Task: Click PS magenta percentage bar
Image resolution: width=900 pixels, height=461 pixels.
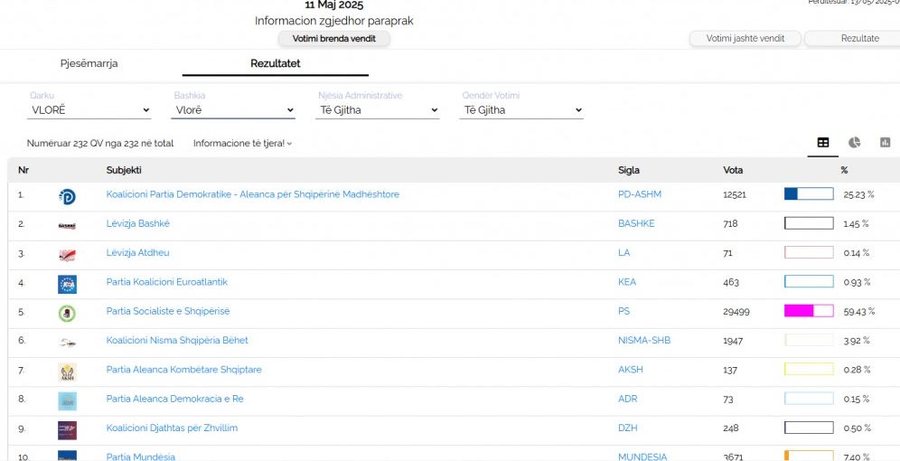Action: 809,311
